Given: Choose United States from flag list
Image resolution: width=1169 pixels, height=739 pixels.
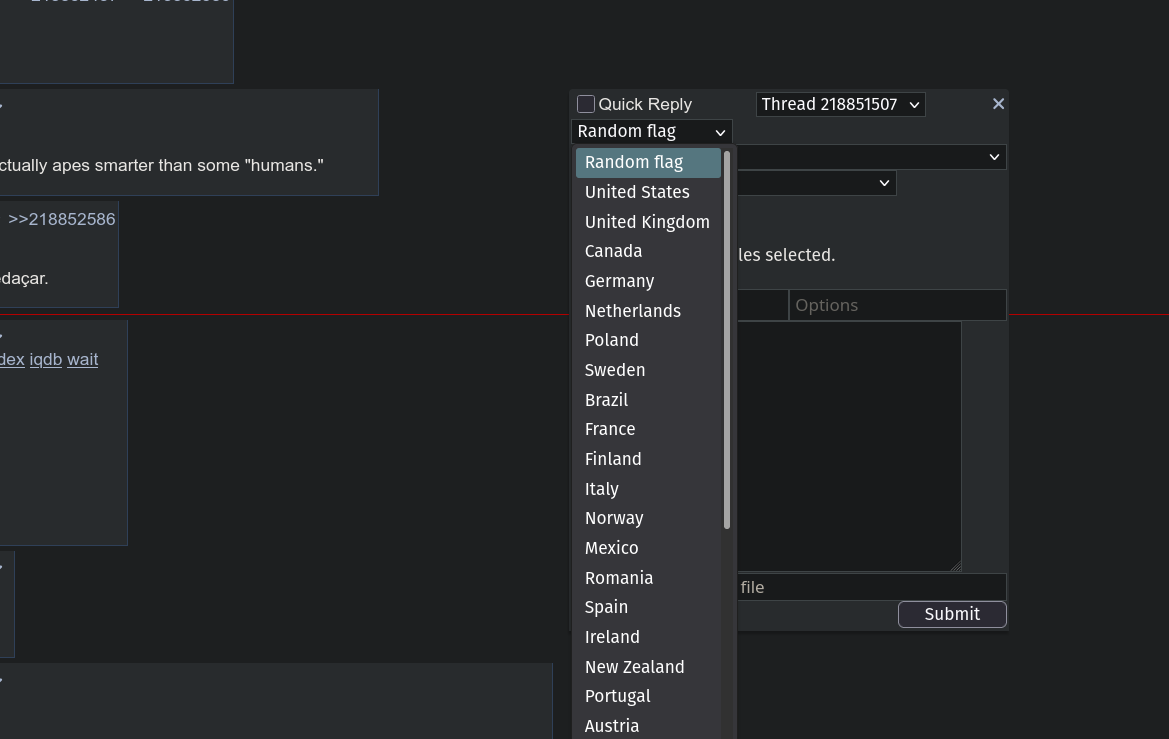Looking at the screenshot, I should [x=648, y=192].
